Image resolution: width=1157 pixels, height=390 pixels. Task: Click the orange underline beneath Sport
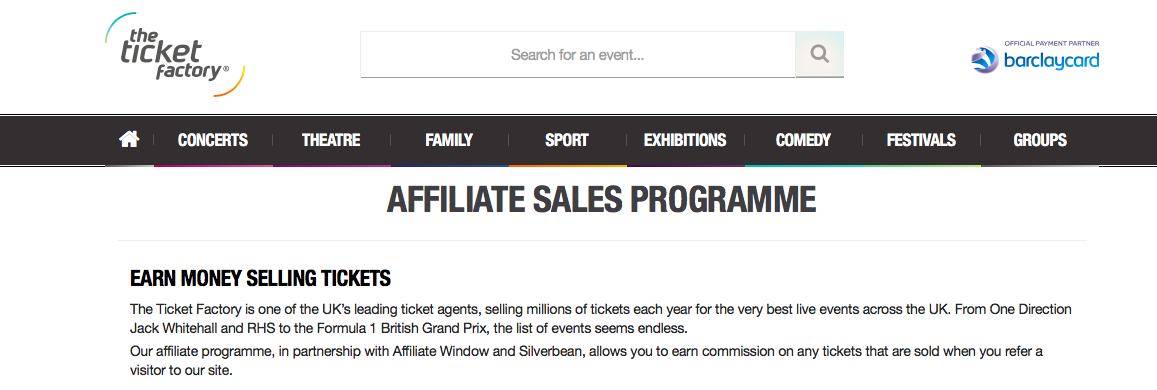[x=567, y=165]
